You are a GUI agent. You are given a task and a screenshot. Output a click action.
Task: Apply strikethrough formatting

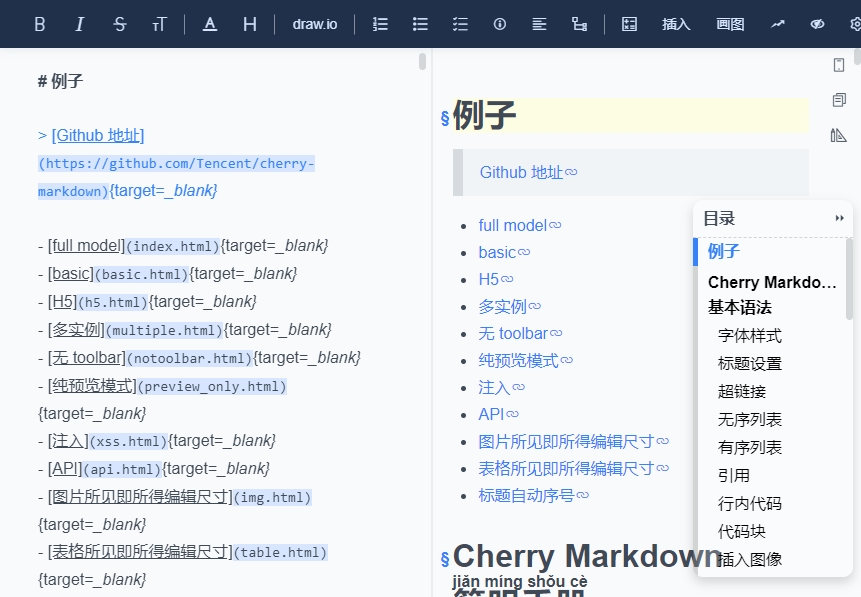(x=120, y=24)
